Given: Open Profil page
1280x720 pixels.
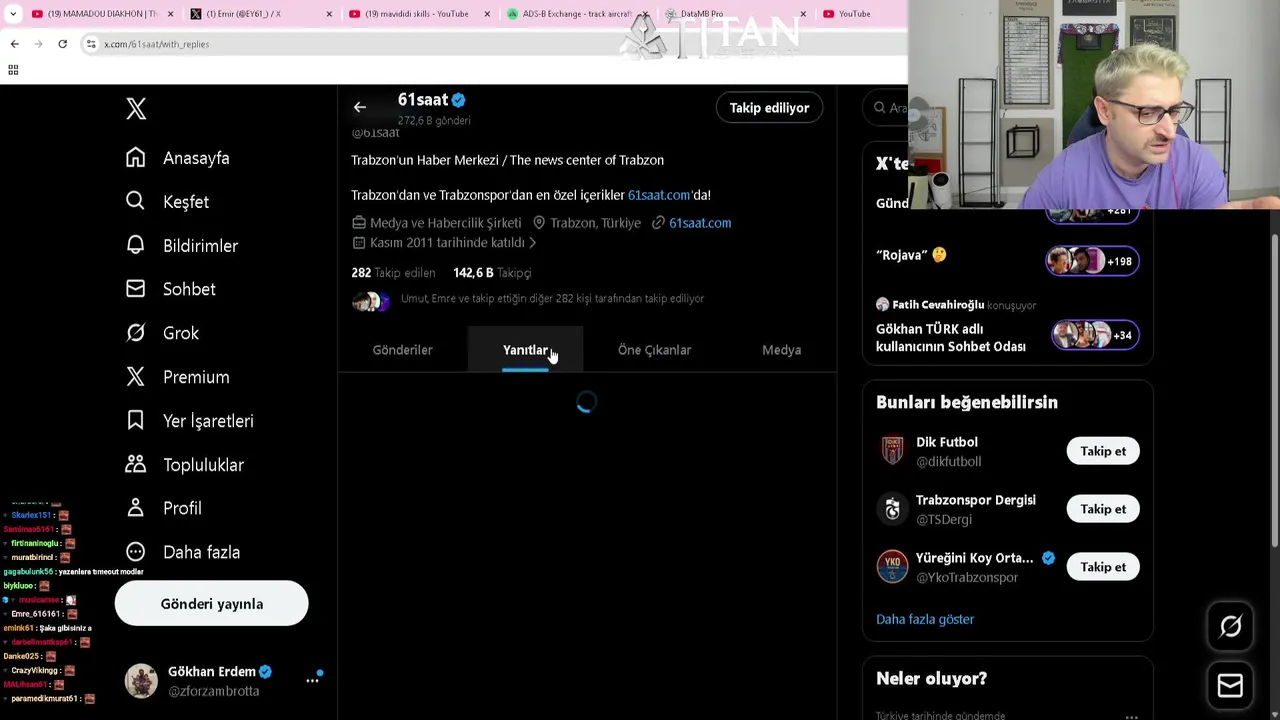Looking at the screenshot, I should click(x=164, y=508).
